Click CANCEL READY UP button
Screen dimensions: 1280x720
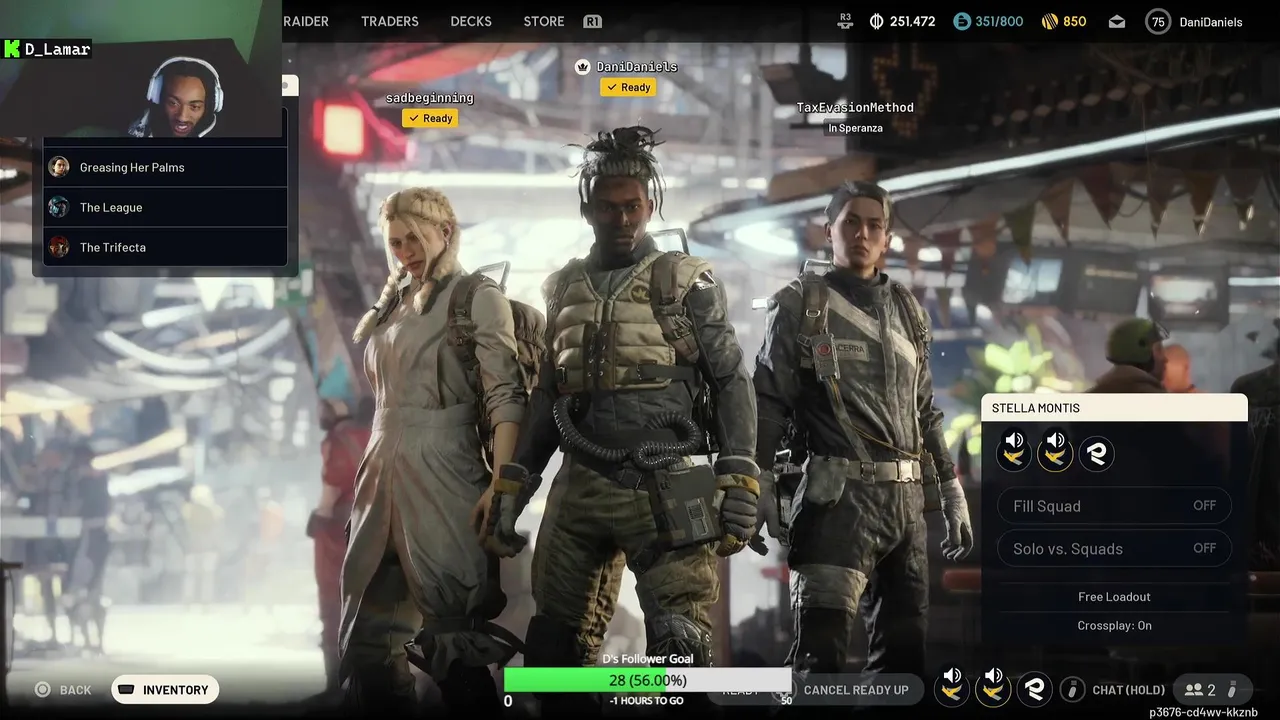click(x=856, y=690)
